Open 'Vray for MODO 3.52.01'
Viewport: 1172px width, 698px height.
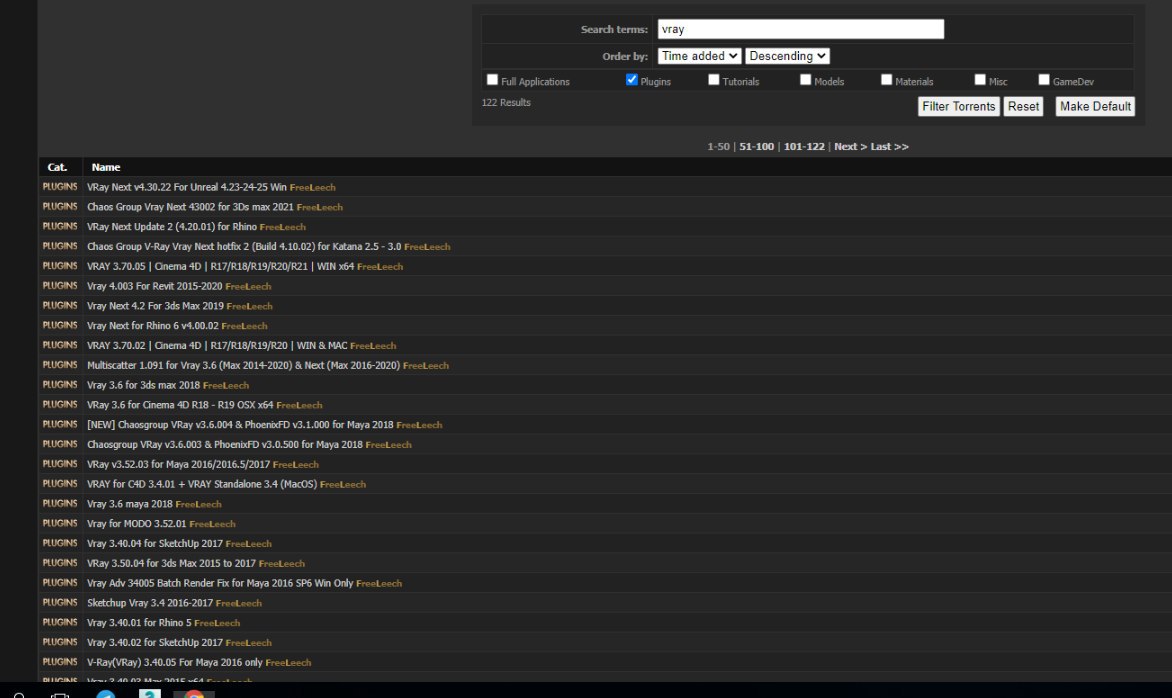pyautogui.click(x=137, y=523)
